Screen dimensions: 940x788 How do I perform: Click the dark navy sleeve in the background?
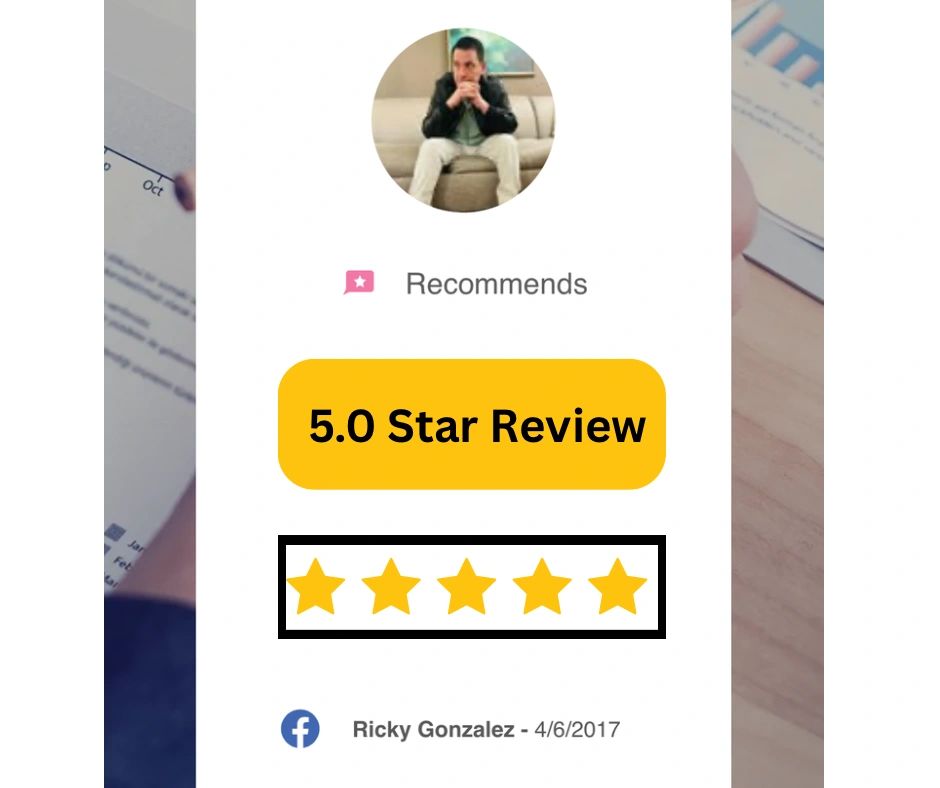(x=150, y=690)
